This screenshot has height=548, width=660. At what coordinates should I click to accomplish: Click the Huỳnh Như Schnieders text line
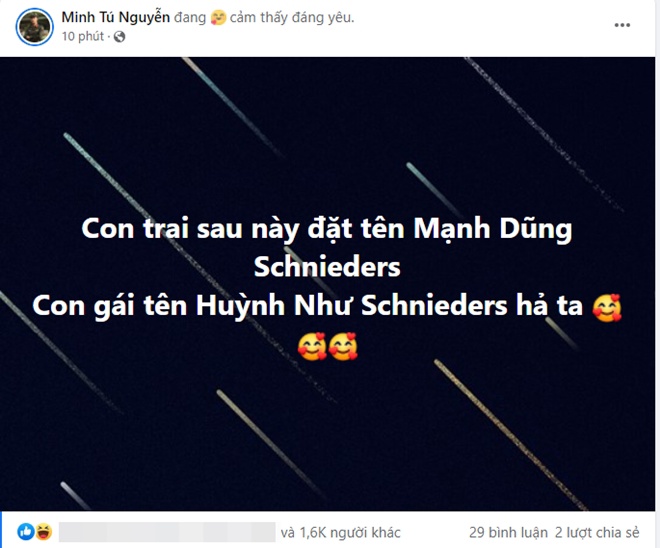[308, 306]
